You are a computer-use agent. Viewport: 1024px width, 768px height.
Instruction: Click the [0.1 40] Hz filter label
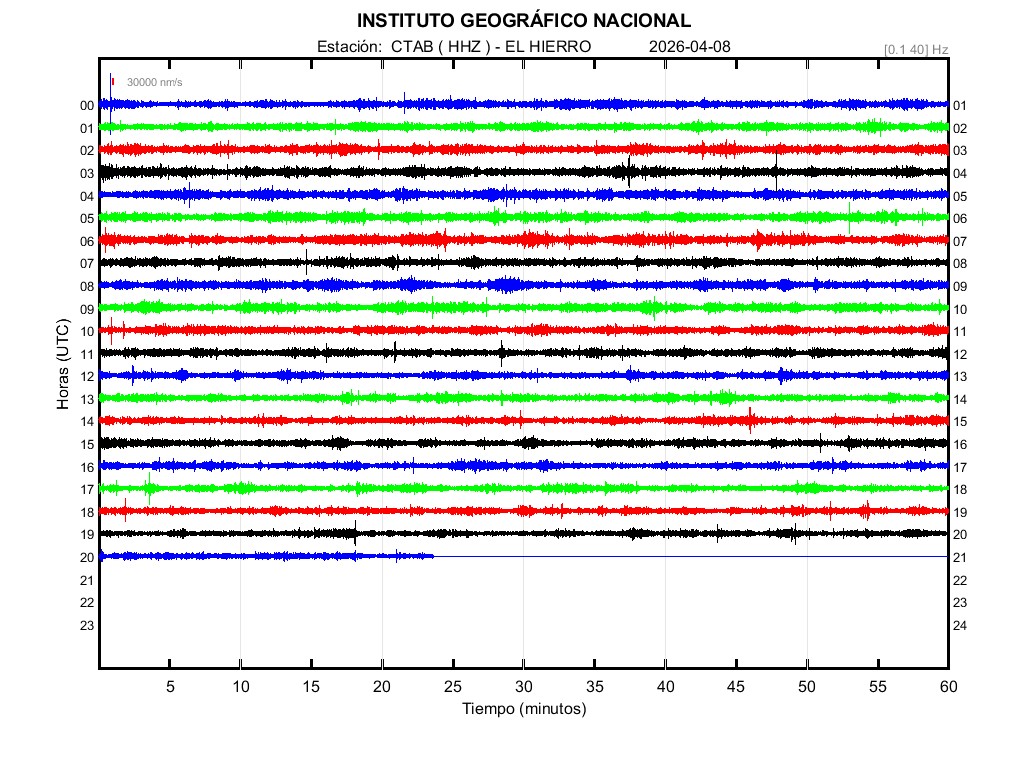(x=915, y=48)
